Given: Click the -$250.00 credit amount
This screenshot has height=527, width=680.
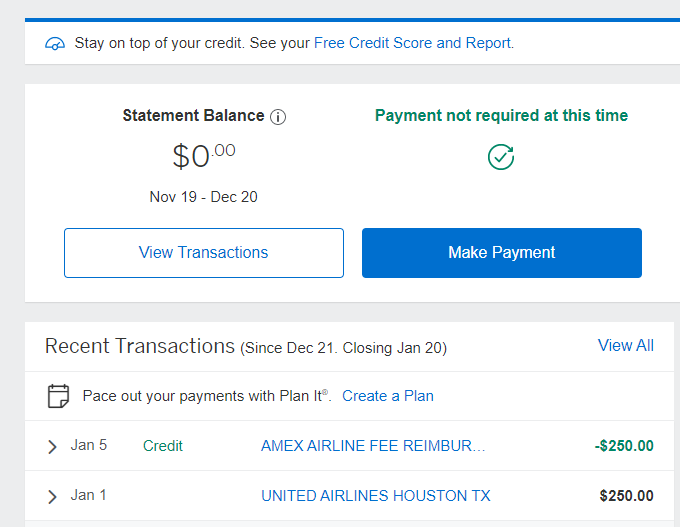Looking at the screenshot, I should click(x=624, y=446).
